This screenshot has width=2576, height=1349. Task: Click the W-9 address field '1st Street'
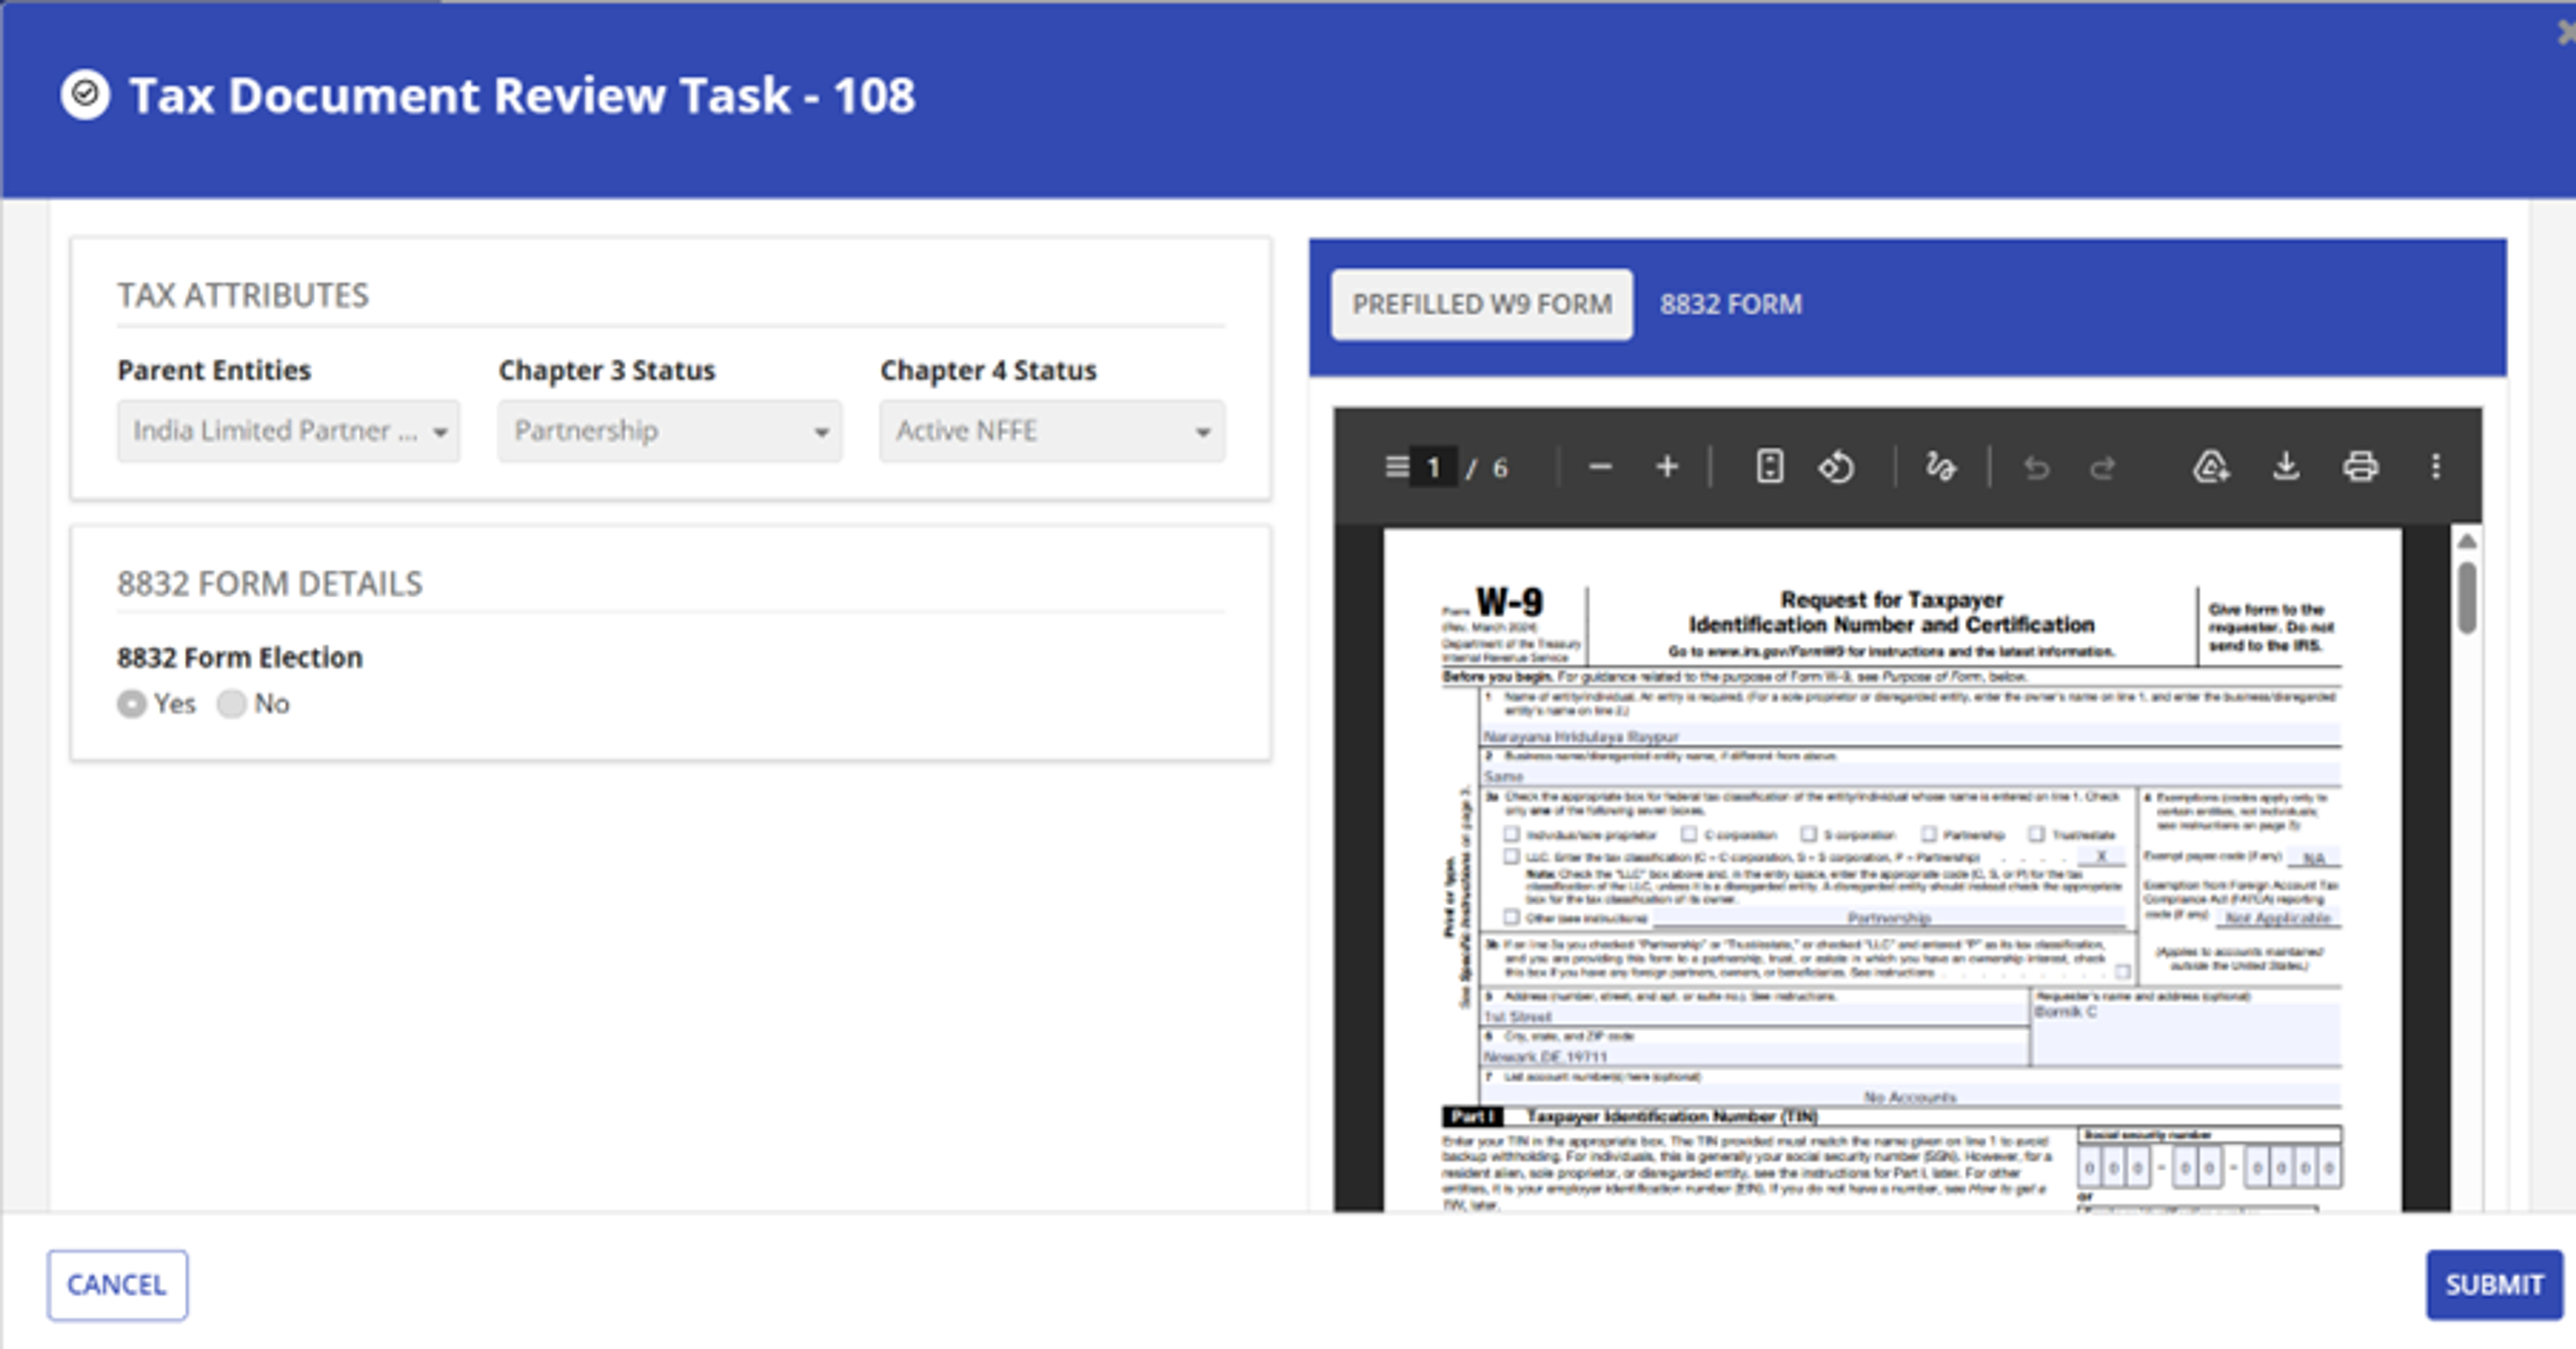click(x=1755, y=1016)
